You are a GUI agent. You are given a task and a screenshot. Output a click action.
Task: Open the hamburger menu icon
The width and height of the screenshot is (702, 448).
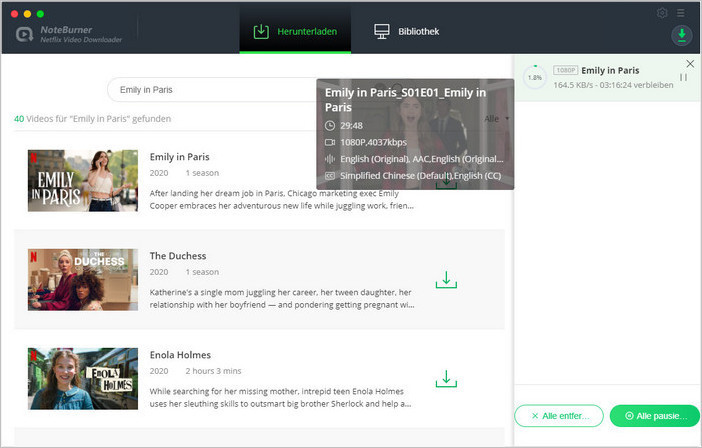coord(681,13)
